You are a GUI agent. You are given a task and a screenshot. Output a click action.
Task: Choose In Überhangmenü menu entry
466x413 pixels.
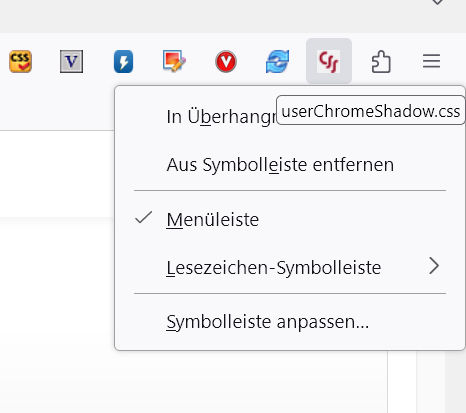[221, 117]
